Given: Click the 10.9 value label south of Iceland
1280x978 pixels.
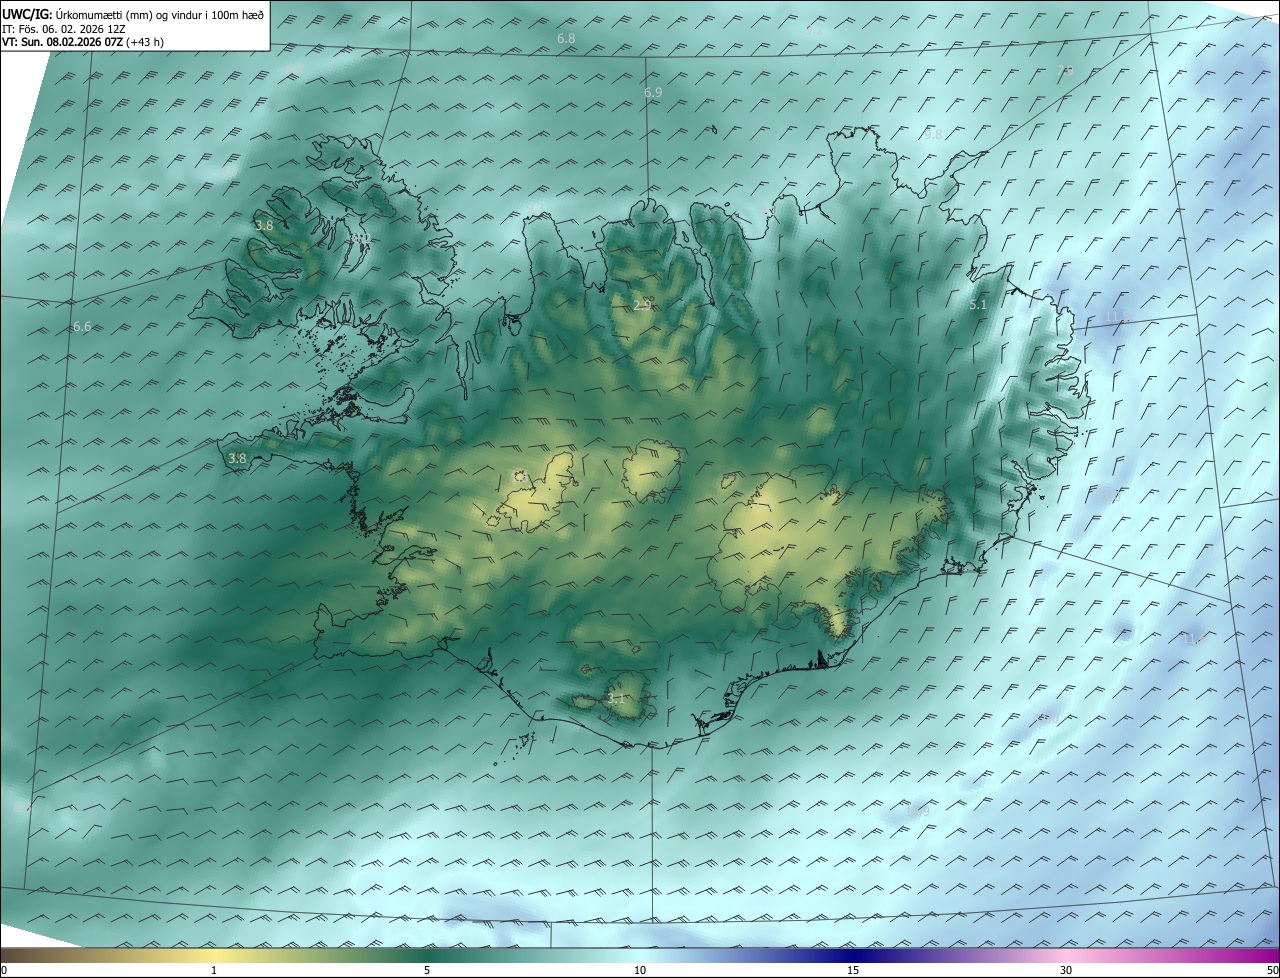Looking at the screenshot, I should point(917,812).
